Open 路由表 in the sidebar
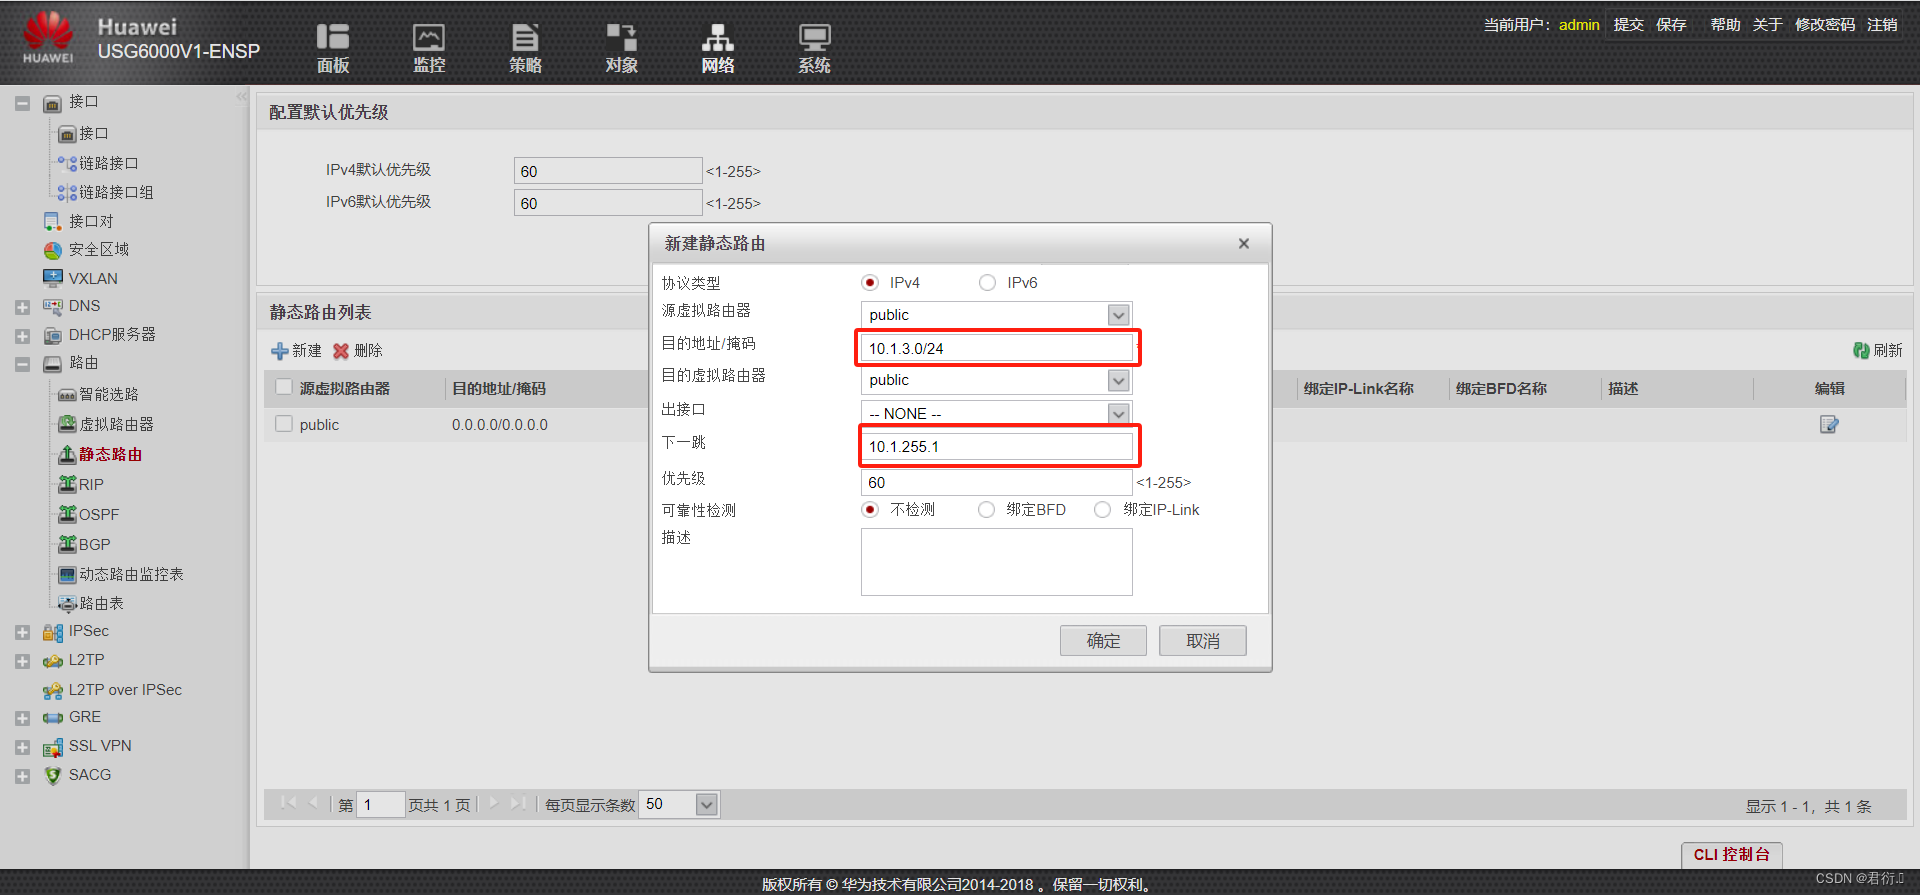This screenshot has height=895, width=1920. pyautogui.click(x=101, y=603)
